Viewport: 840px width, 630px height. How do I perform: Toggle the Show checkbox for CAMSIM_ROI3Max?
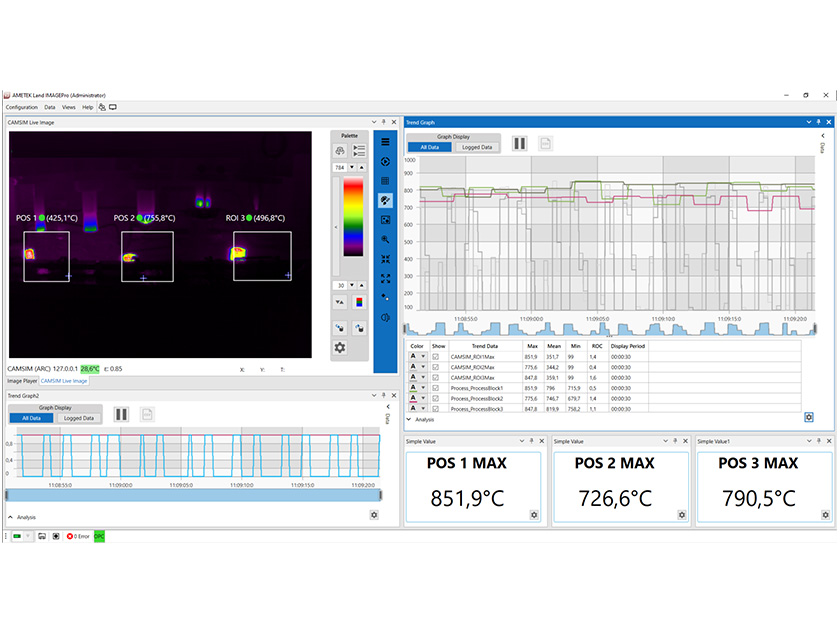[x=435, y=377]
